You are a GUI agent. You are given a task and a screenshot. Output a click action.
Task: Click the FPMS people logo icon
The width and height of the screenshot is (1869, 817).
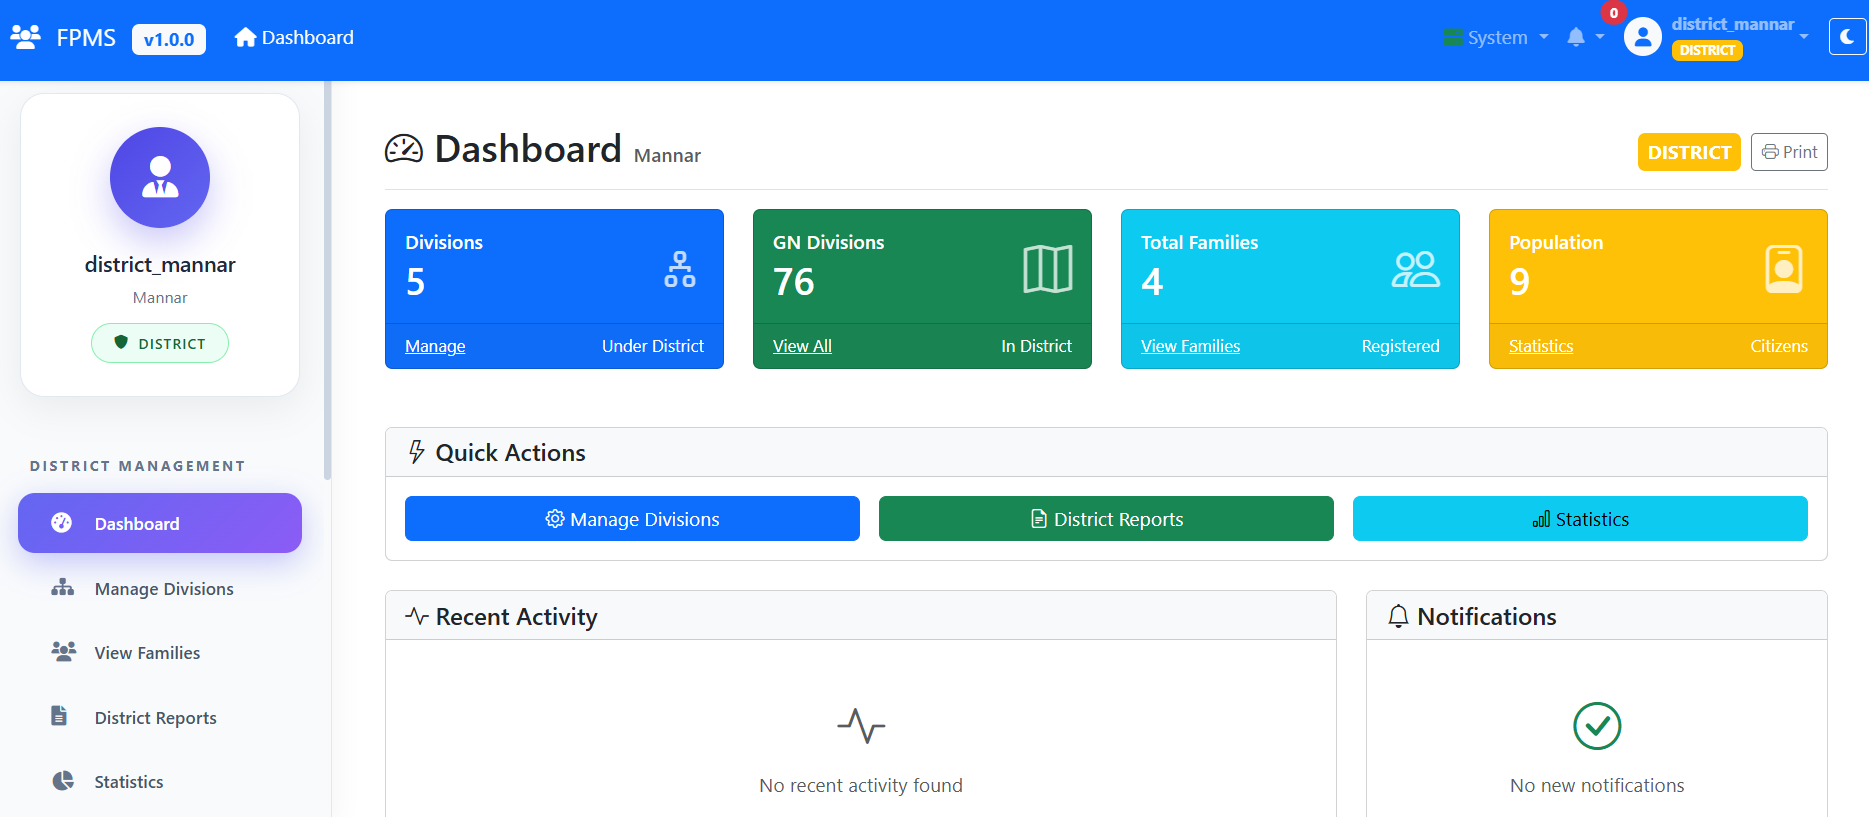point(25,38)
